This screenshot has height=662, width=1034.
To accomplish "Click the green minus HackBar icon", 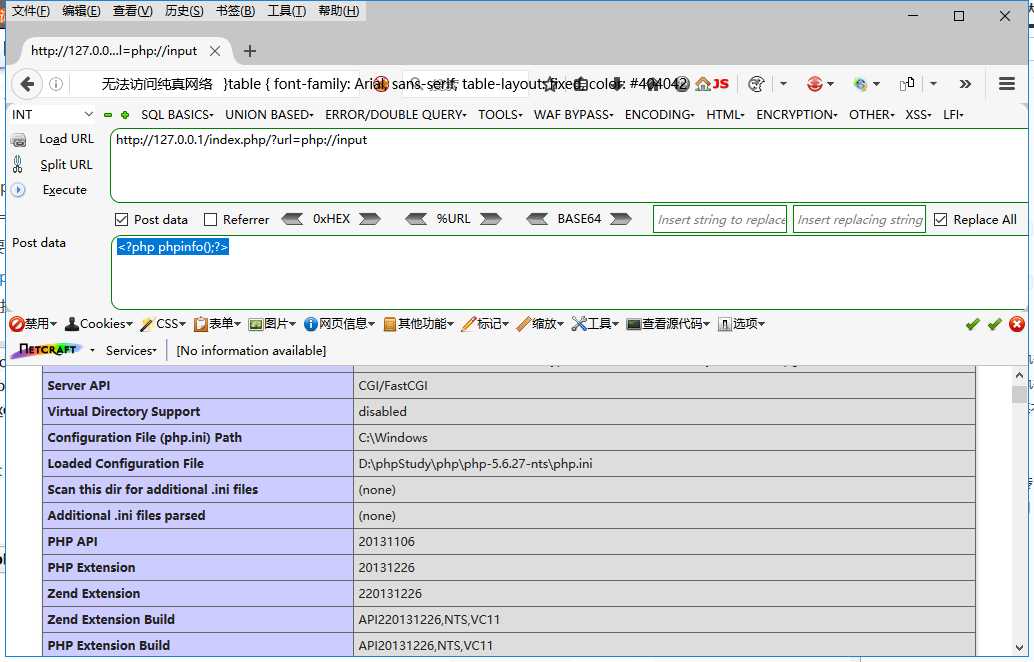I will (x=108, y=115).
